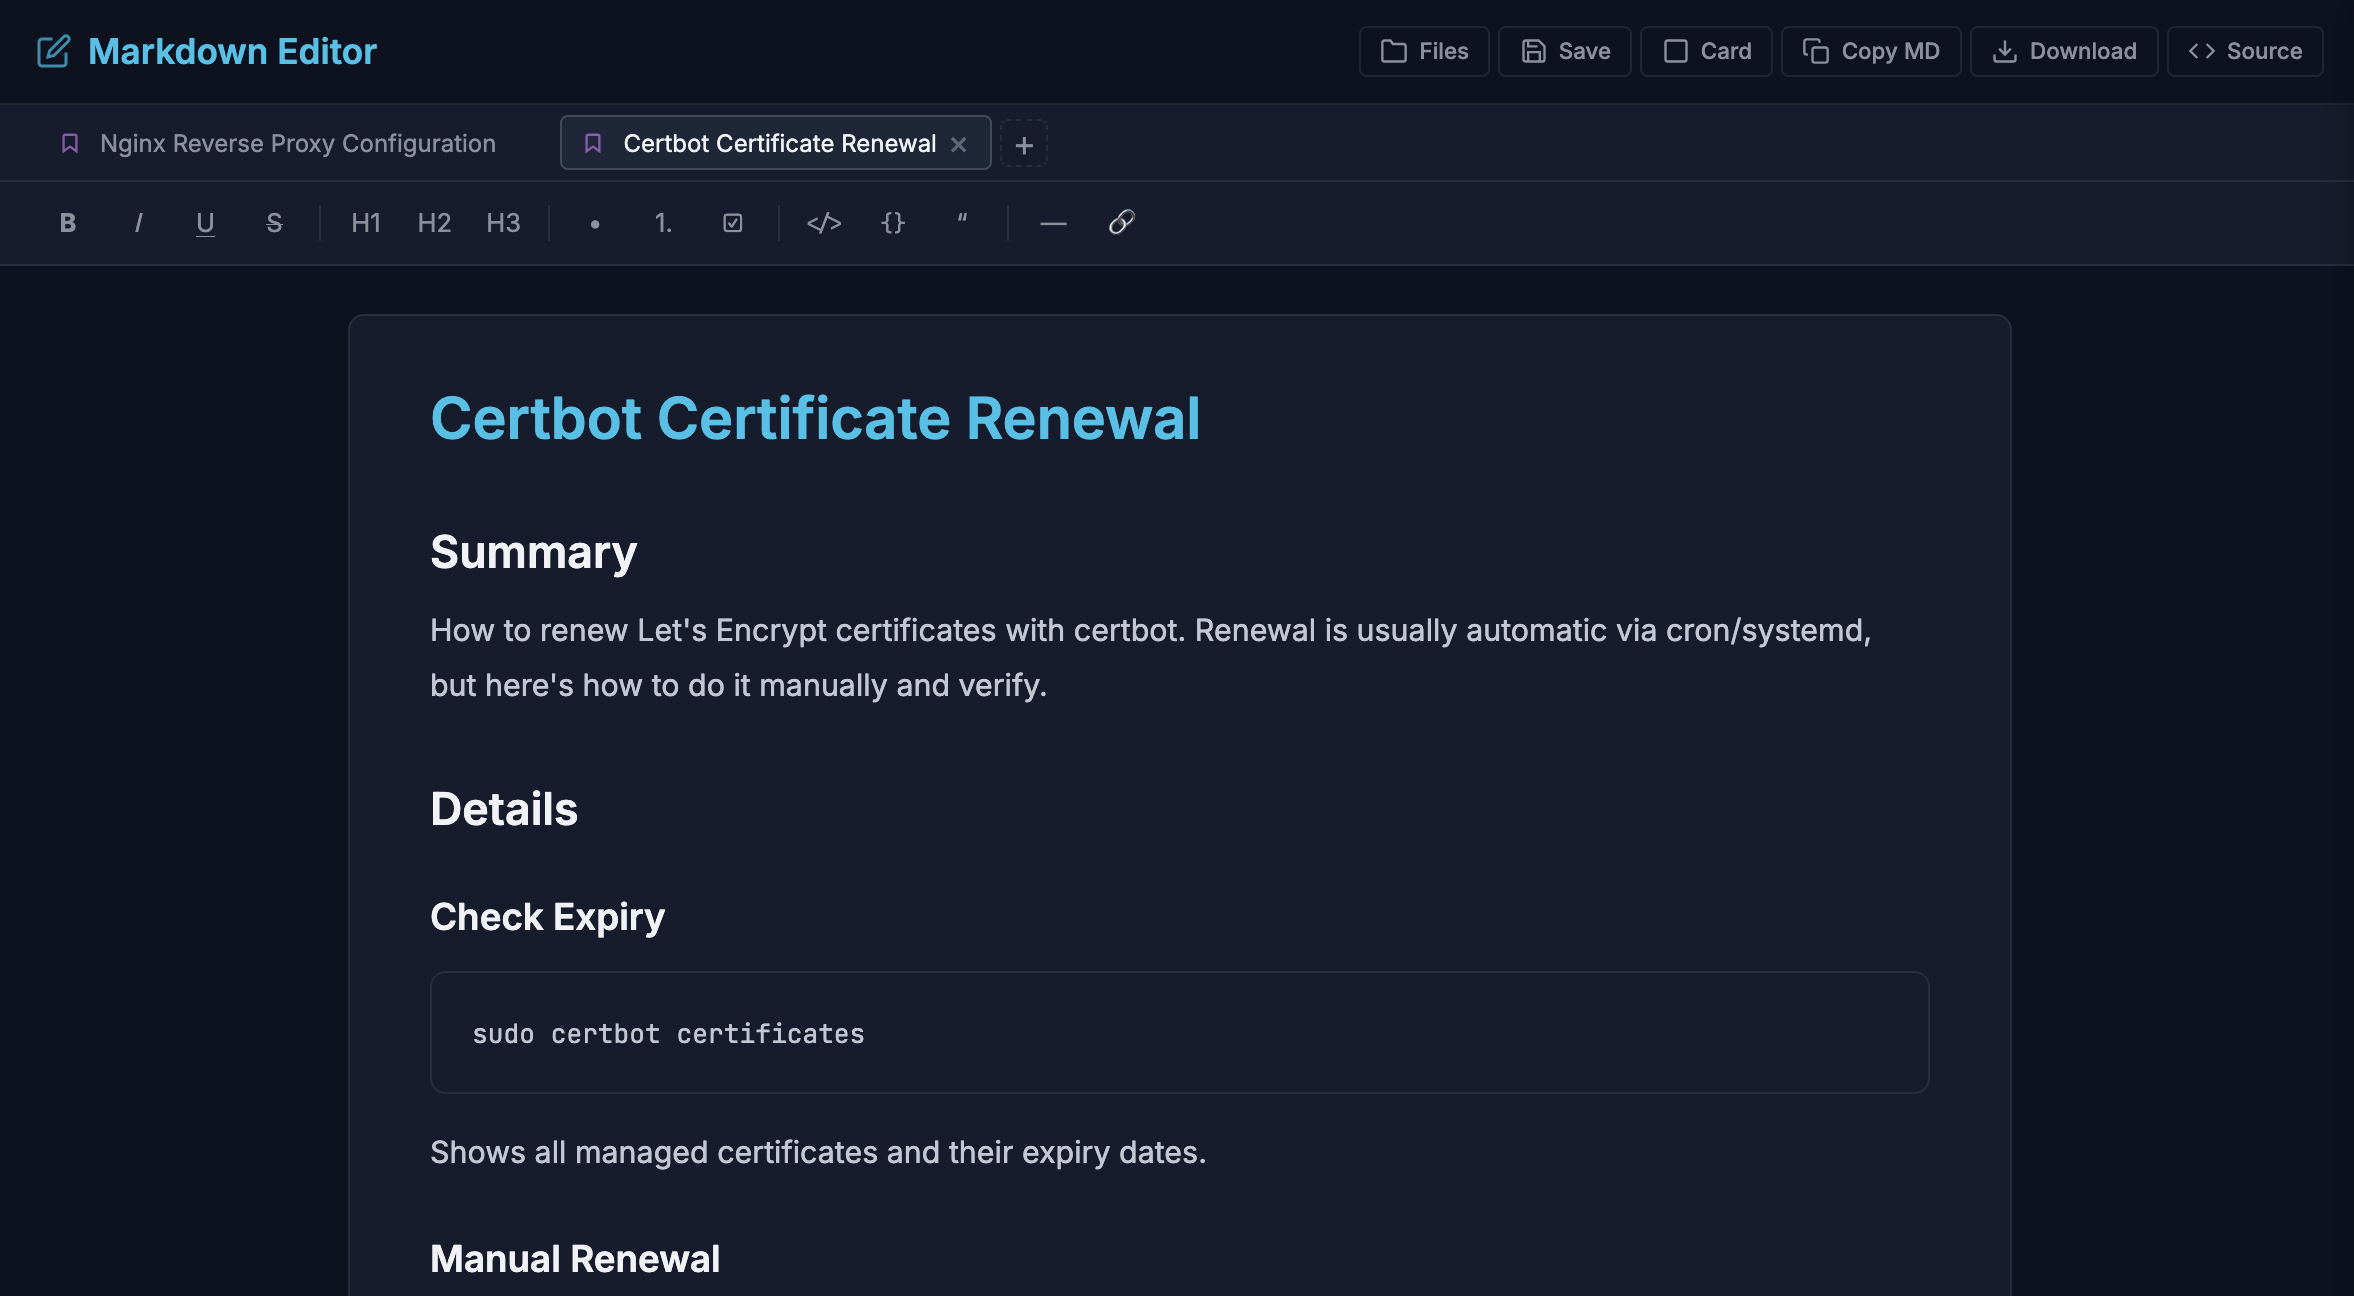The image size is (2354, 1296).
Task: Insert a numbered list
Action: tap(663, 223)
